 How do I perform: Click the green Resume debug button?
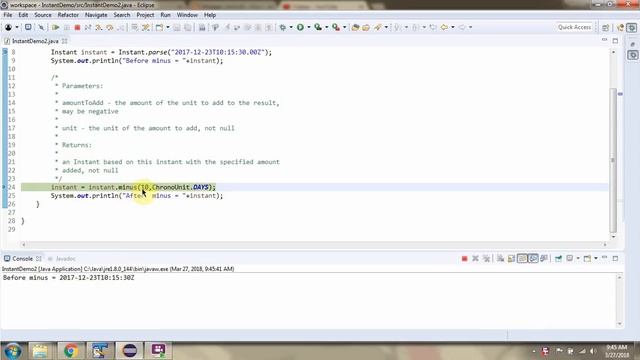(56, 27)
